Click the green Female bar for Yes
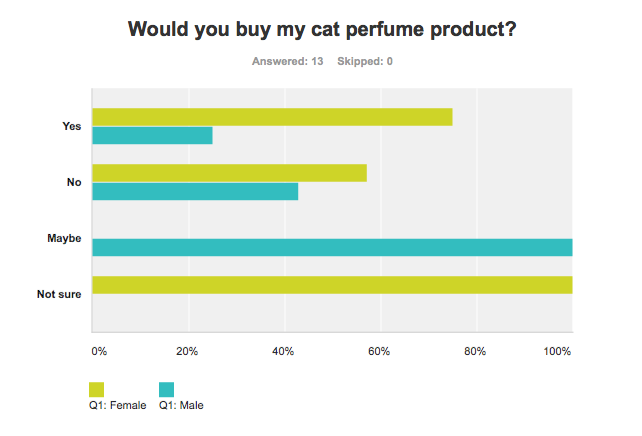642x436 pixels. pos(272,117)
